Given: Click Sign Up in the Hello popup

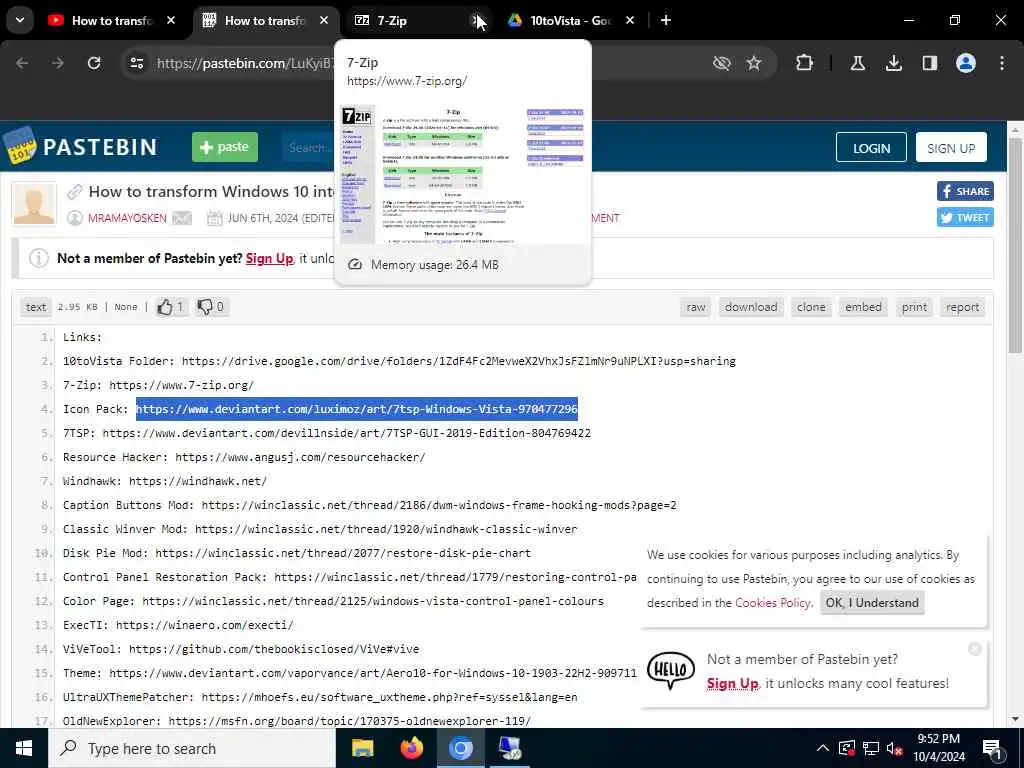Looking at the screenshot, I should 732,684.
